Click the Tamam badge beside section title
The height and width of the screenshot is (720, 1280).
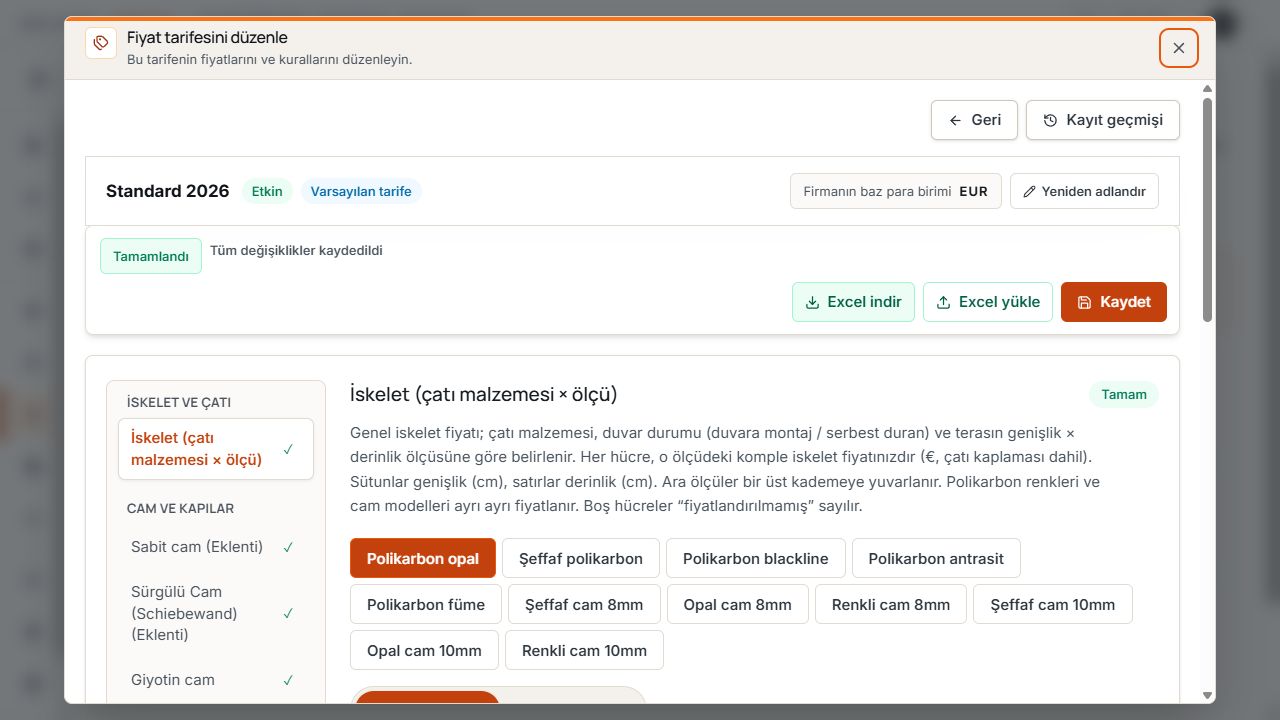click(1124, 394)
